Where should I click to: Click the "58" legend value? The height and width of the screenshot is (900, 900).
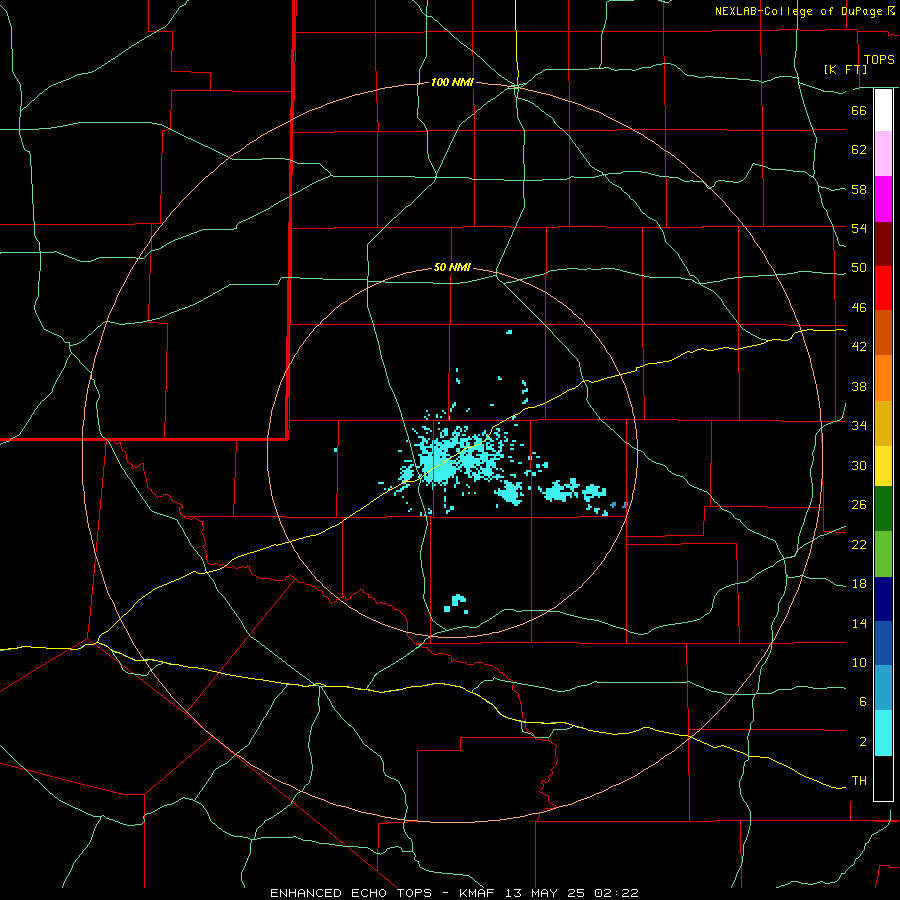(x=859, y=189)
